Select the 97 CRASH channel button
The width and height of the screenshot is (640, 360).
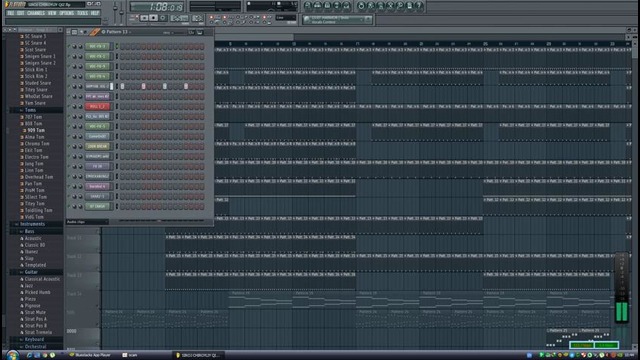coord(98,206)
